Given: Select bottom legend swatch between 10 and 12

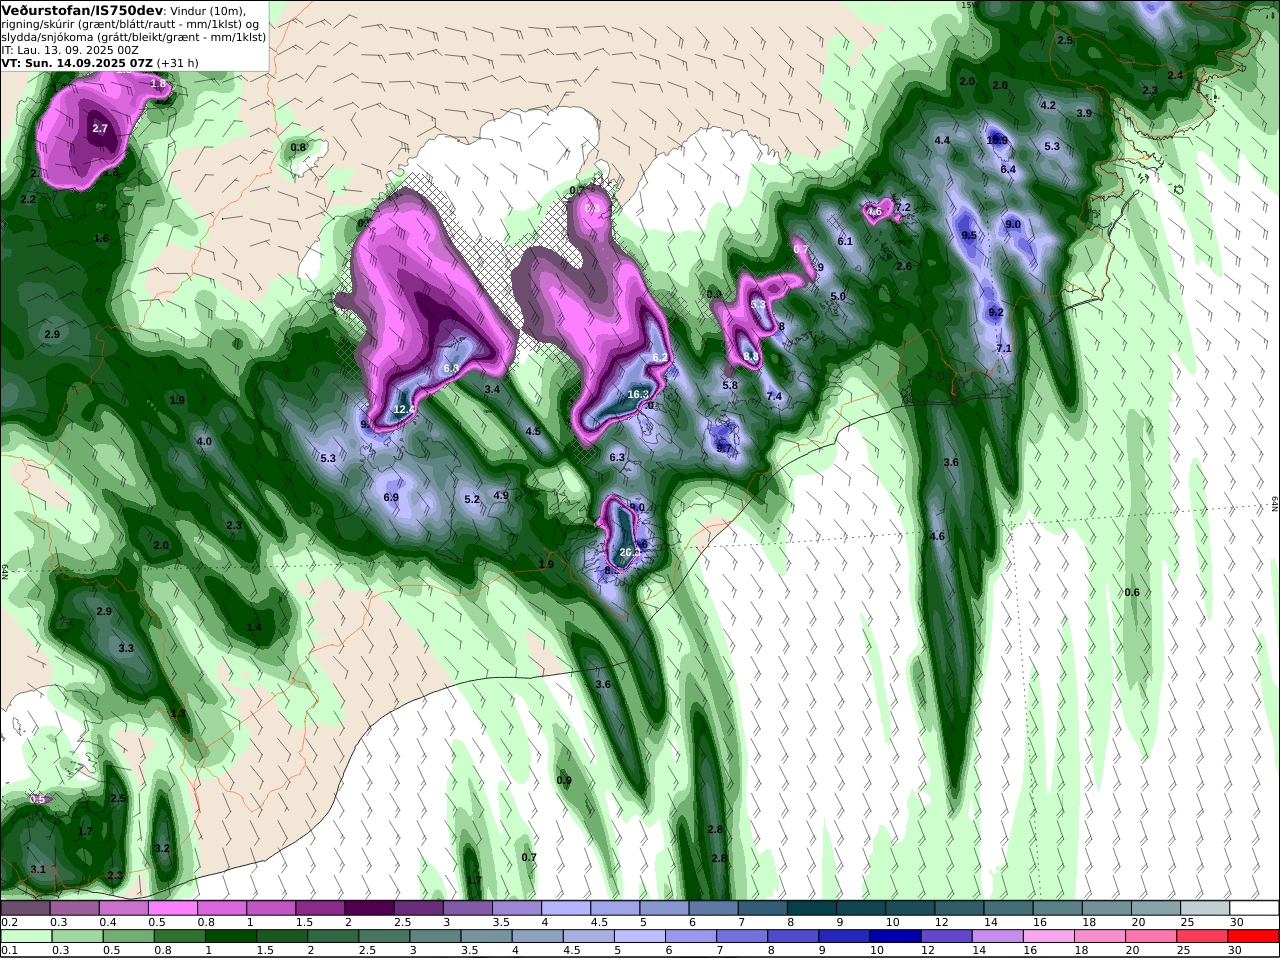Looking at the screenshot, I should click(896, 936).
